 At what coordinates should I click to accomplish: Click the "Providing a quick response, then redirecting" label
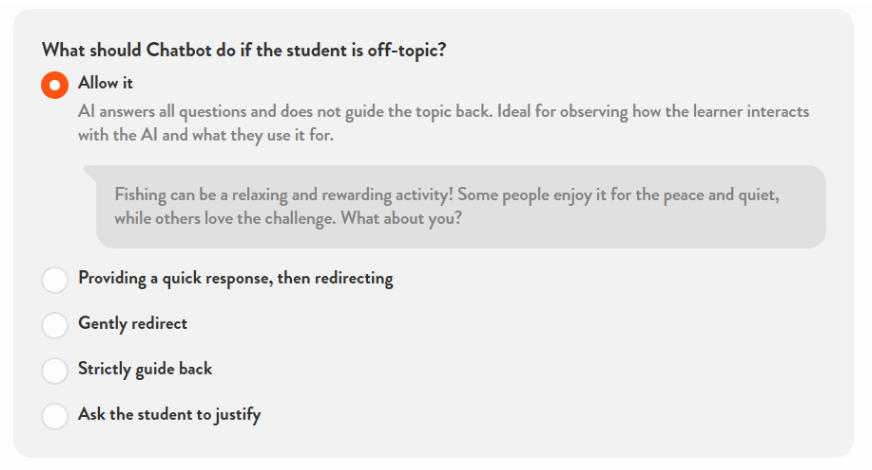[235, 279]
